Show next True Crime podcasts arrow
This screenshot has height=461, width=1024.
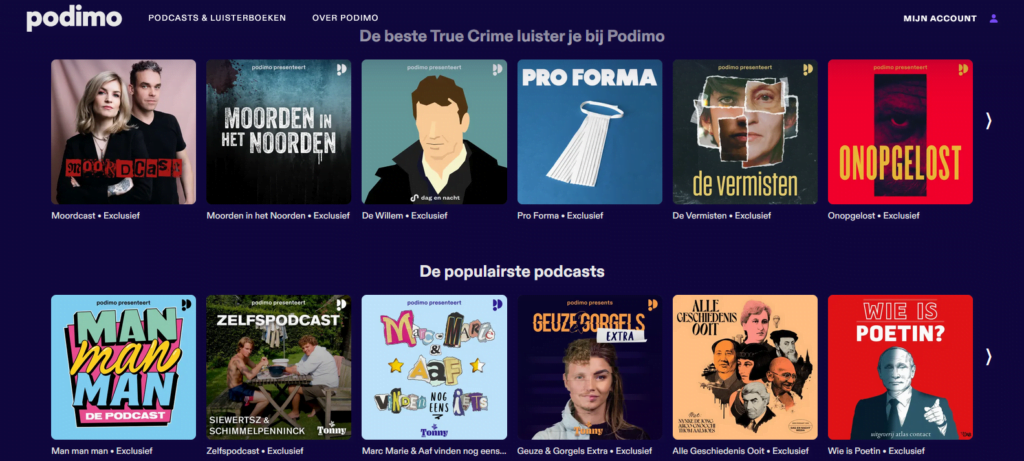coord(988,120)
